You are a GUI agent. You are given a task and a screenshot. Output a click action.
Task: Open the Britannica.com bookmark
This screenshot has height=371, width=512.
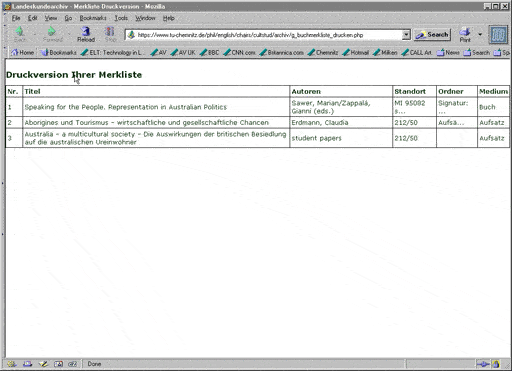(x=281, y=53)
